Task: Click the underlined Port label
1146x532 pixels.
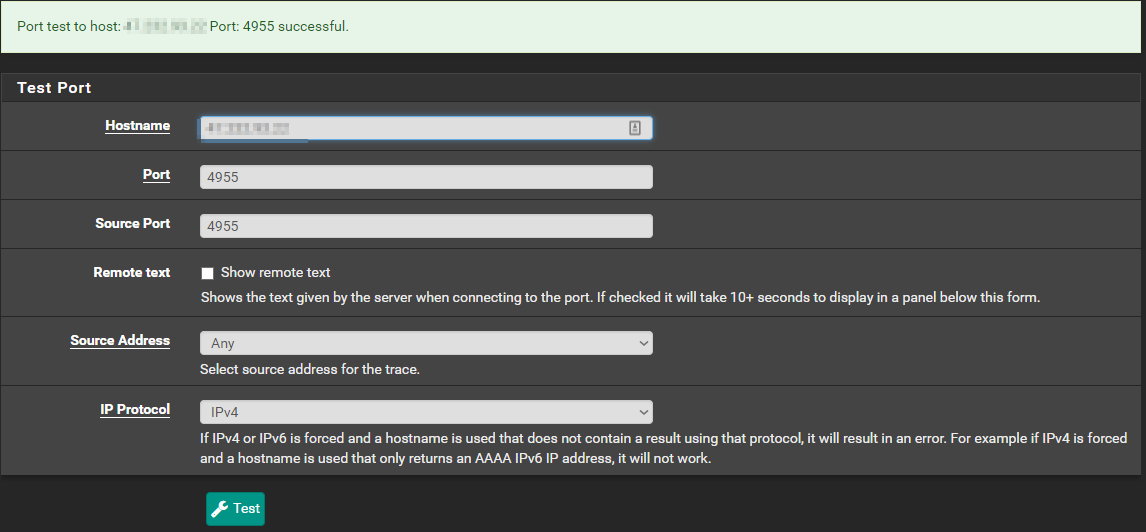Action: (156, 174)
